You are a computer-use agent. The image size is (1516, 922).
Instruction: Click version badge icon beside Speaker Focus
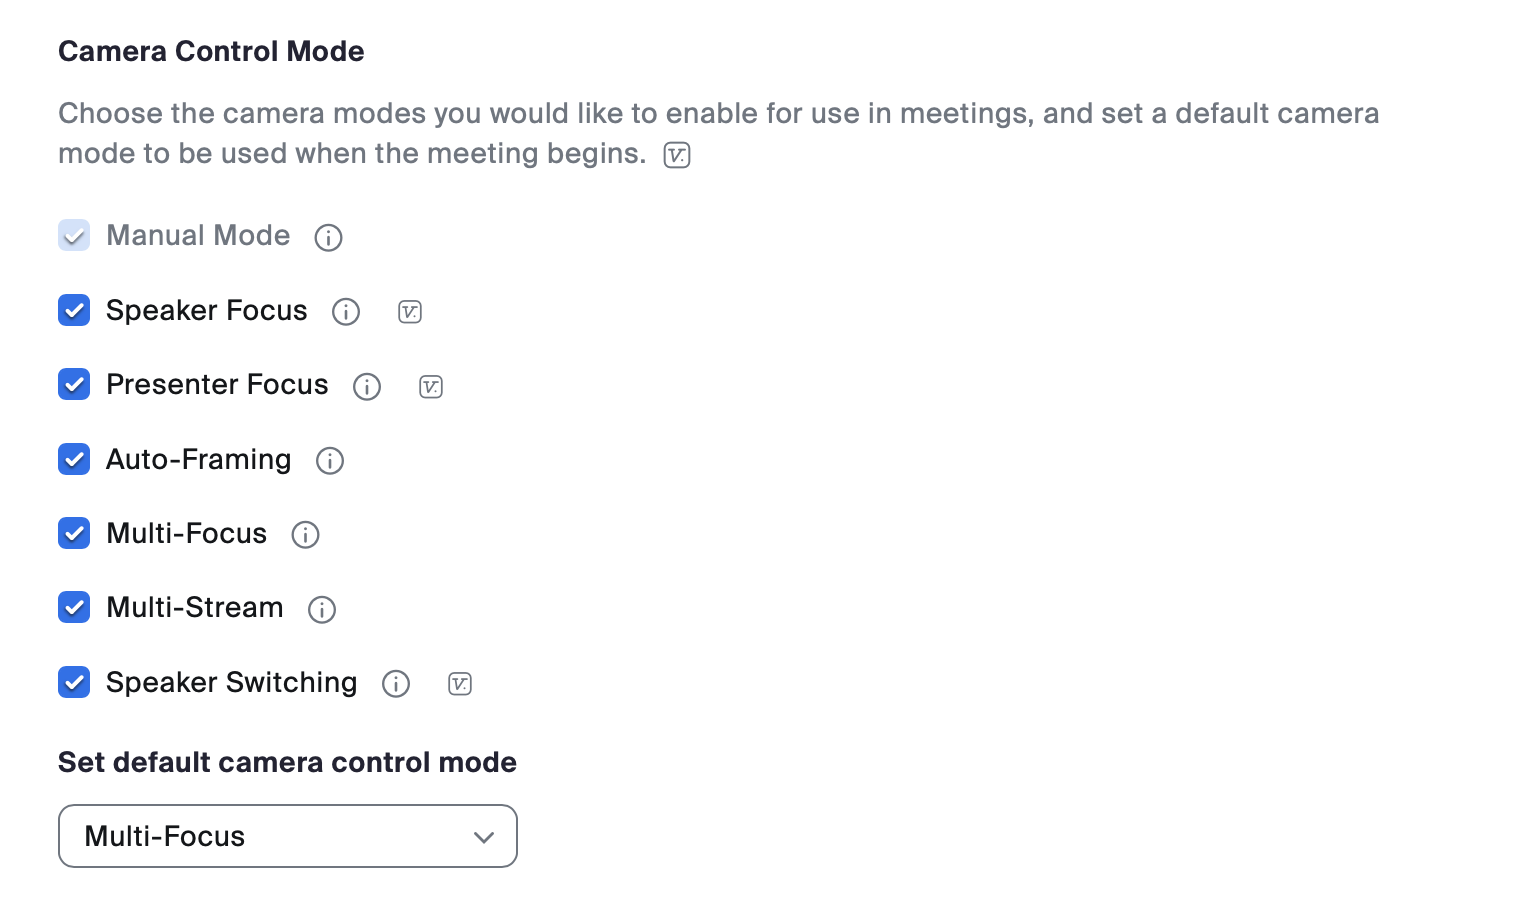click(410, 312)
